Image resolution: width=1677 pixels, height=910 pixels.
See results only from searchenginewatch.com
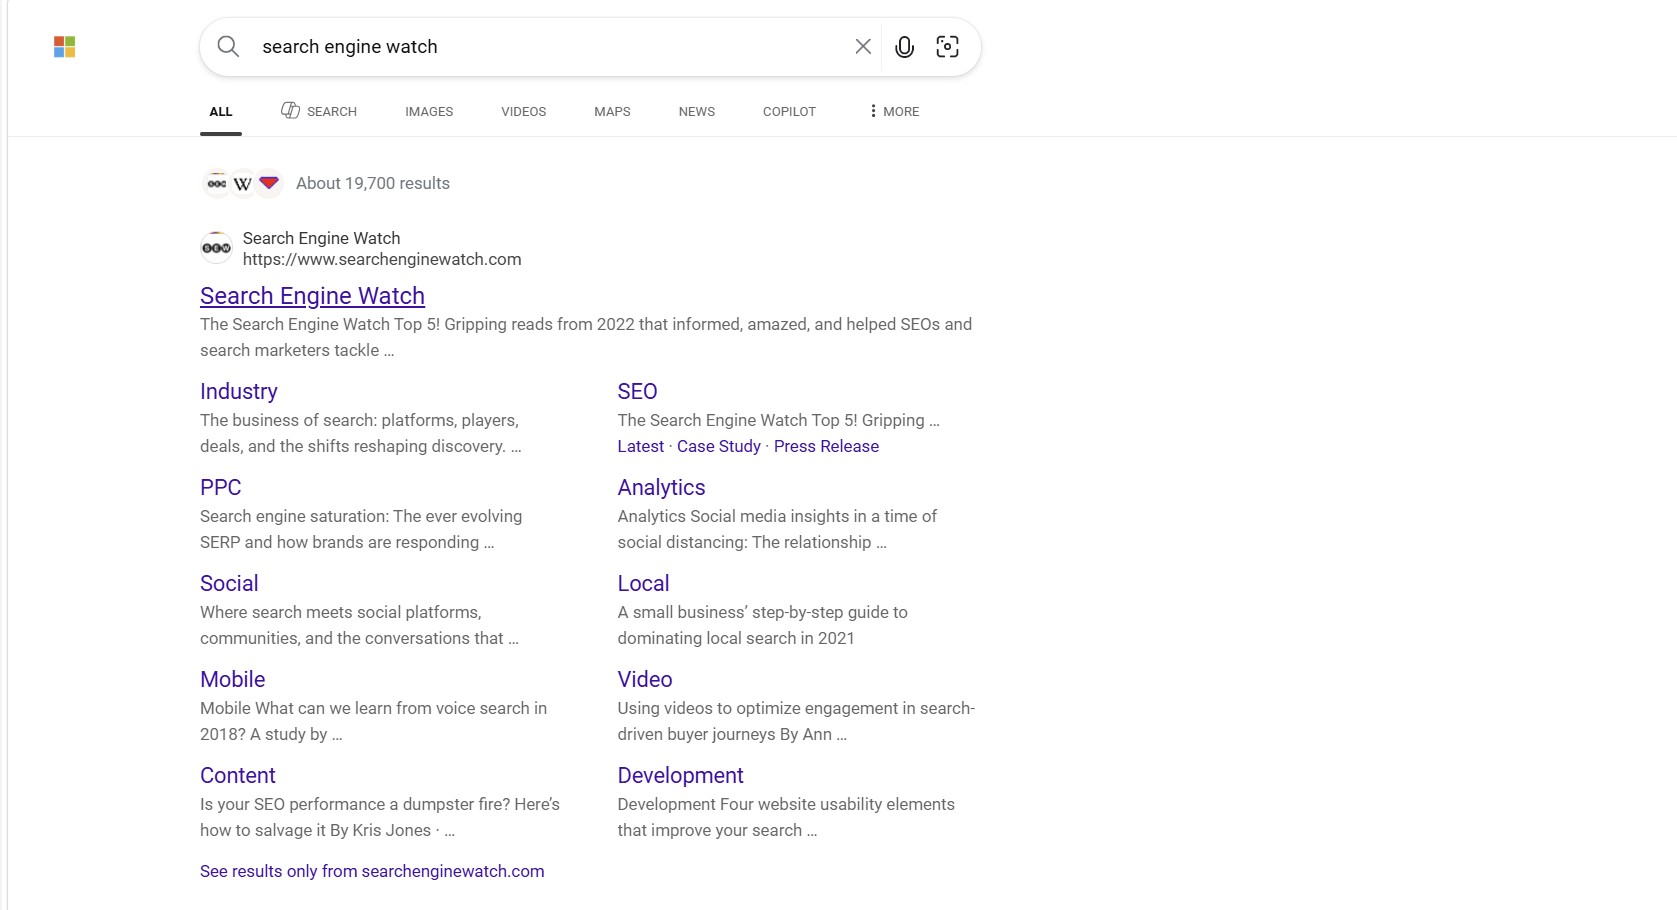tap(372, 872)
